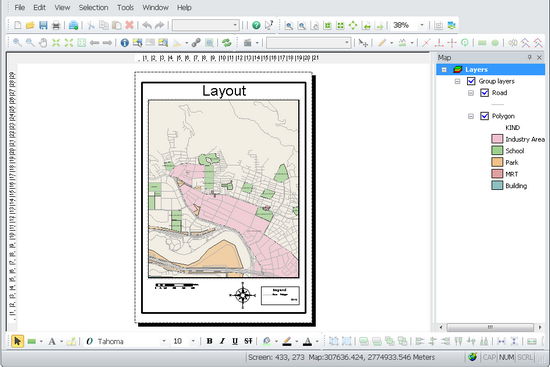Go to previous extent with left arrow
550x367 pixels.
94,43
